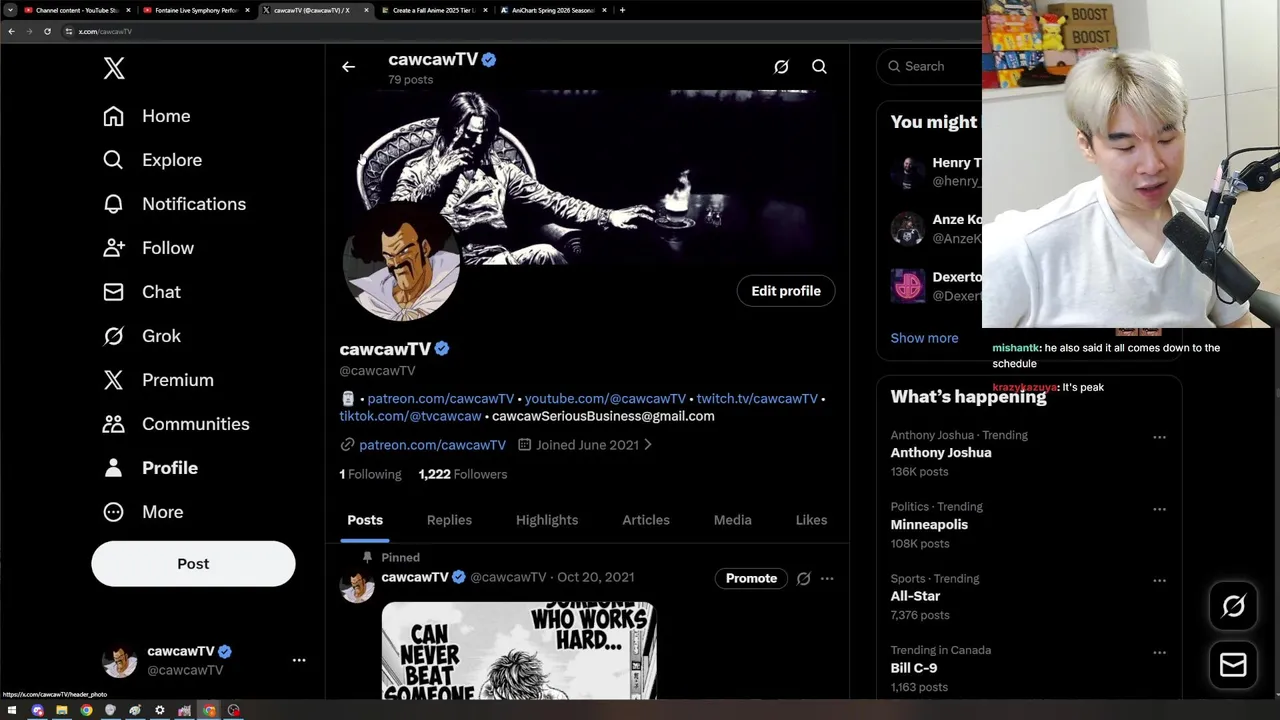
Task: Open Notifications in the sidebar
Action: point(174,204)
